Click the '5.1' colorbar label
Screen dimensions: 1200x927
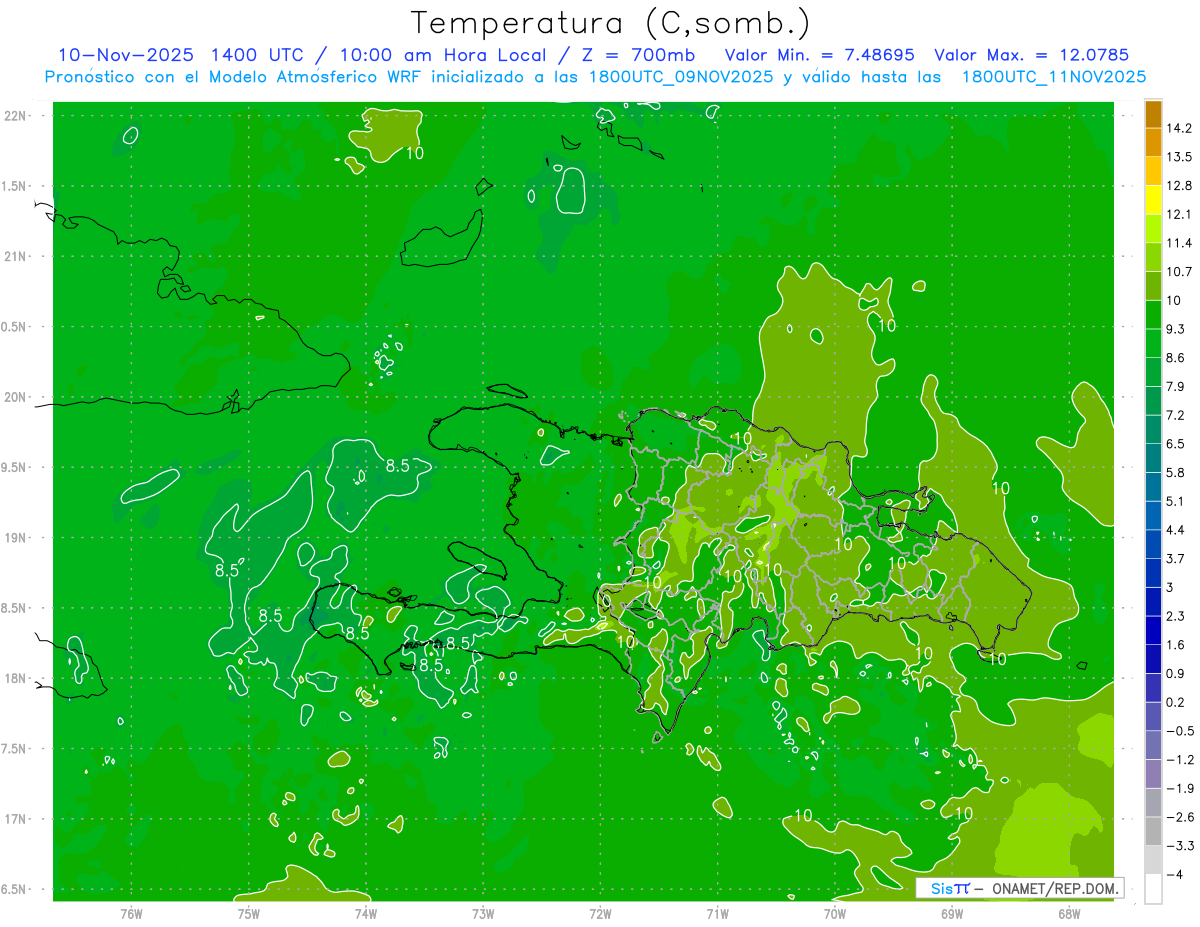coord(1175,501)
